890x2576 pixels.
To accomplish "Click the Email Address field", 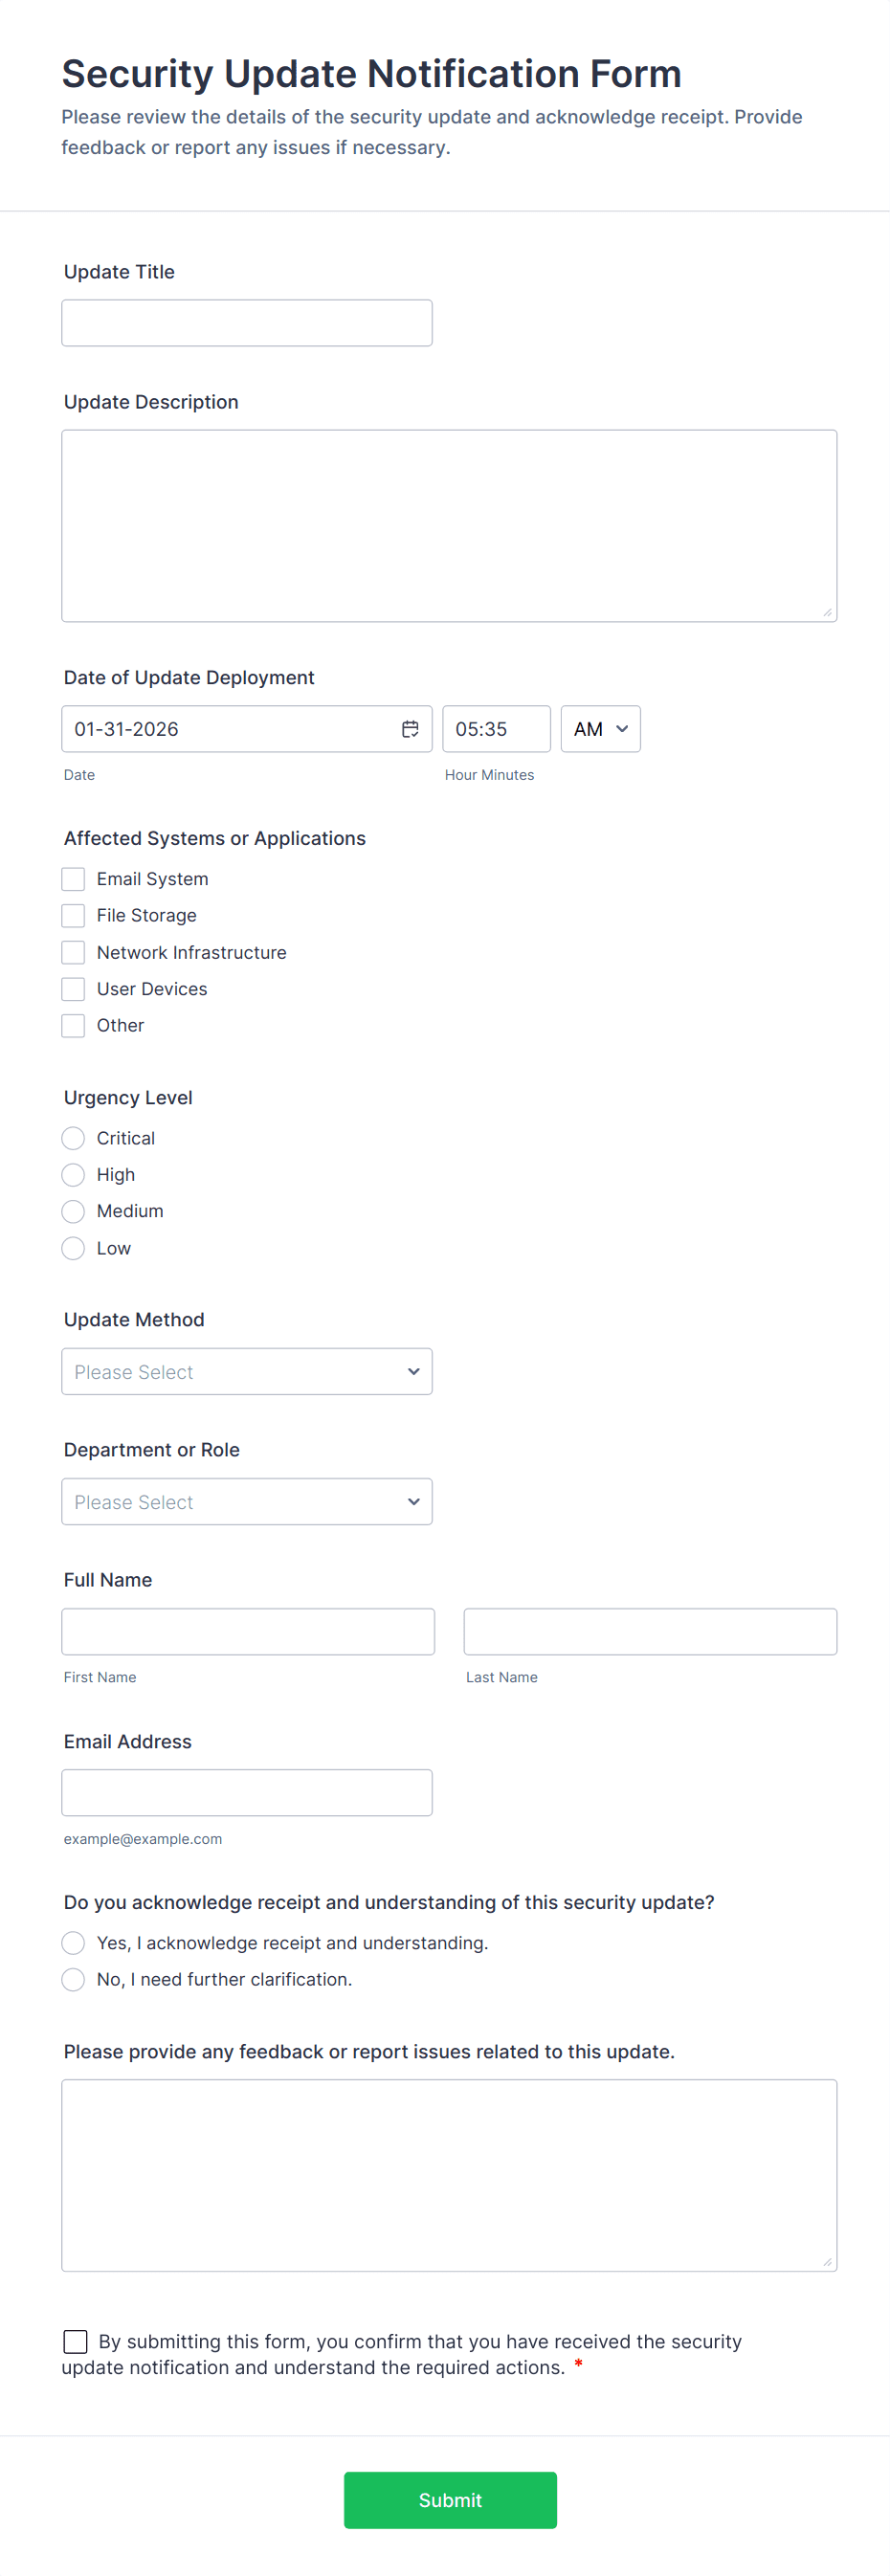I will [247, 1792].
